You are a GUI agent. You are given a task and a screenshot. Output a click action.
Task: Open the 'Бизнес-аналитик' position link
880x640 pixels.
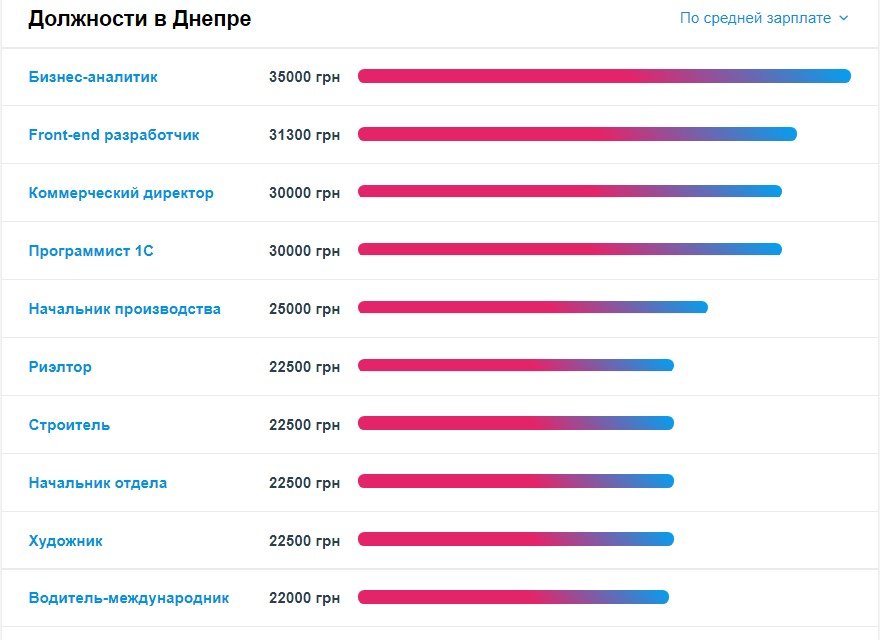pyautogui.click(x=93, y=77)
